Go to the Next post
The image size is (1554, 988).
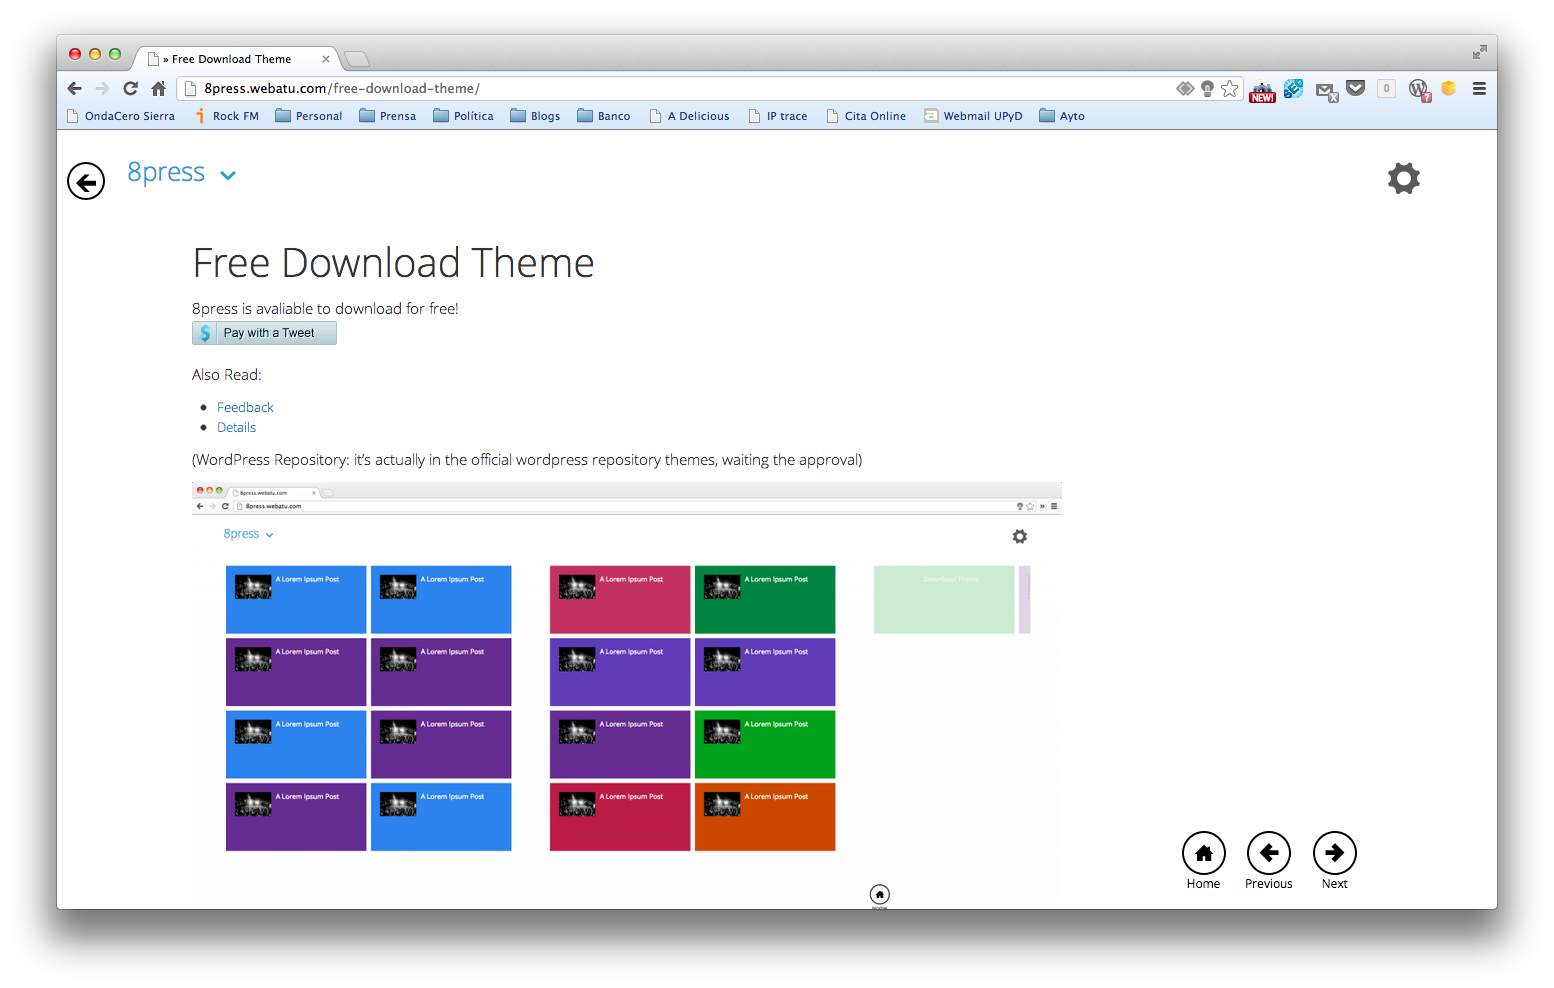point(1335,853)
